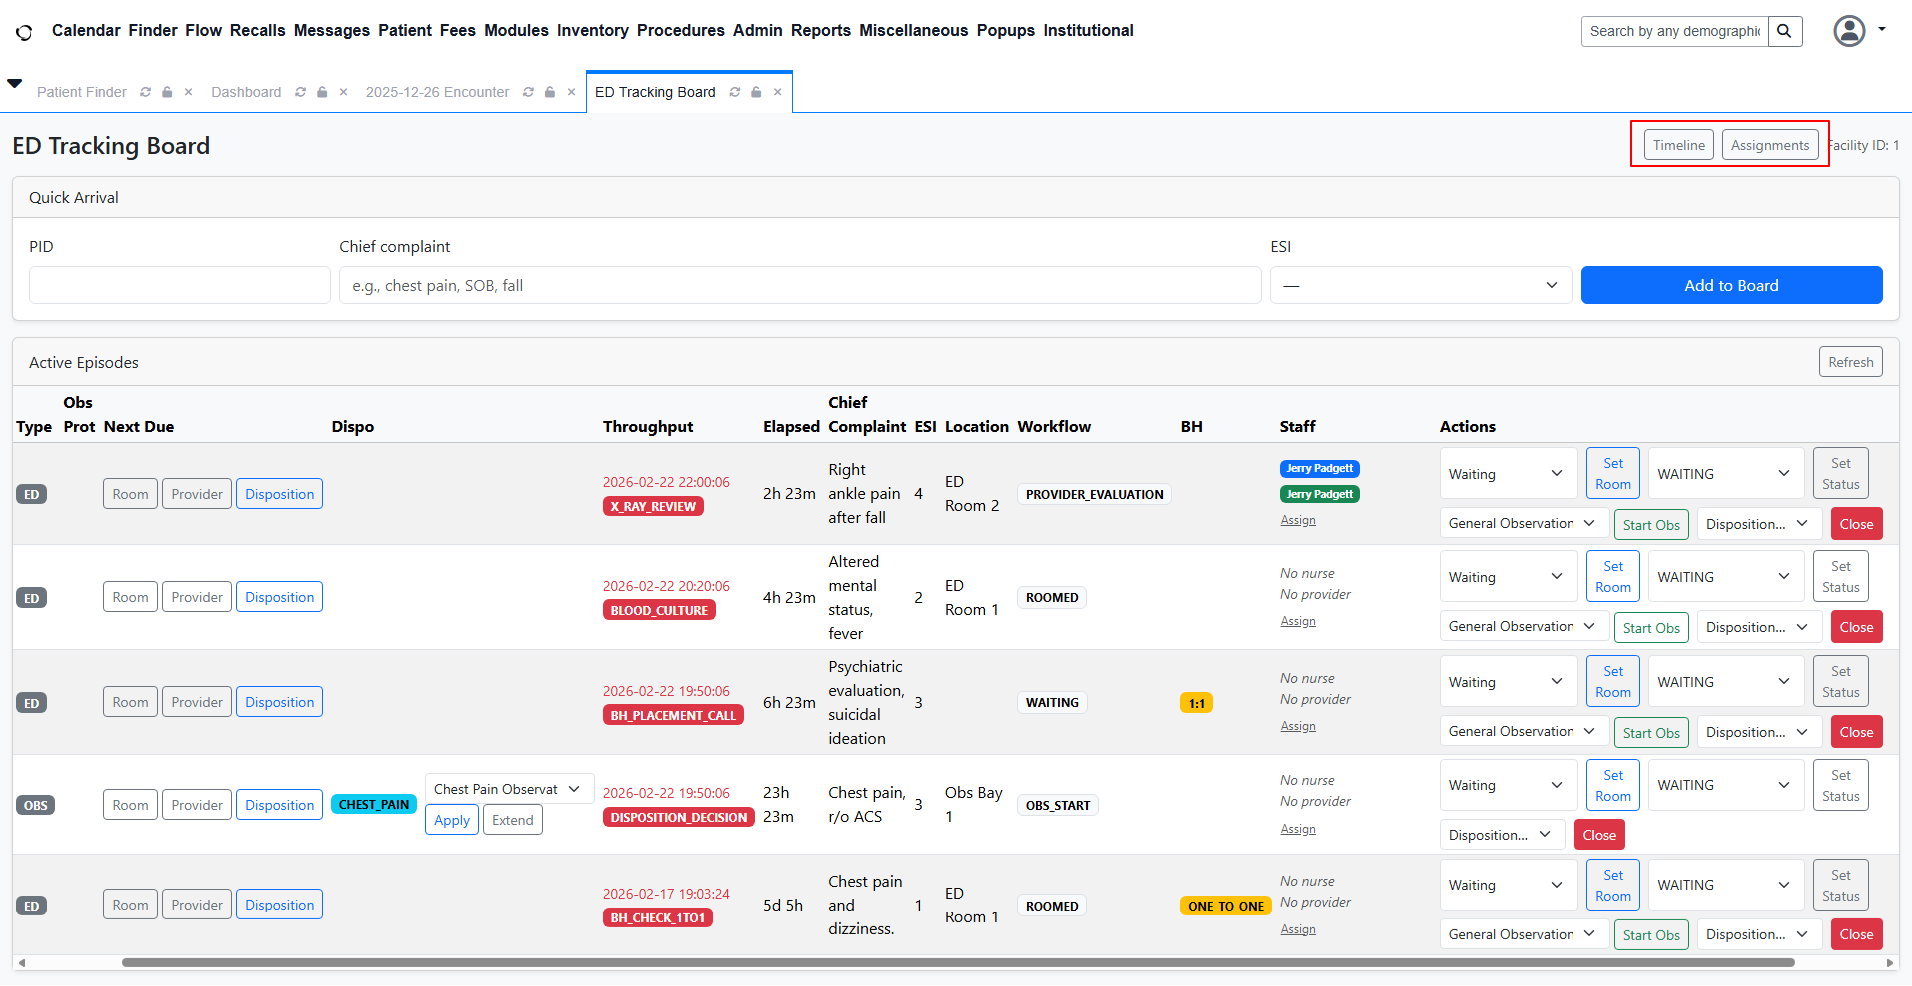Open the ESI dropdown in Quick Arrival
Screen dimensions: 1912x986
[x=1420, y=285]
